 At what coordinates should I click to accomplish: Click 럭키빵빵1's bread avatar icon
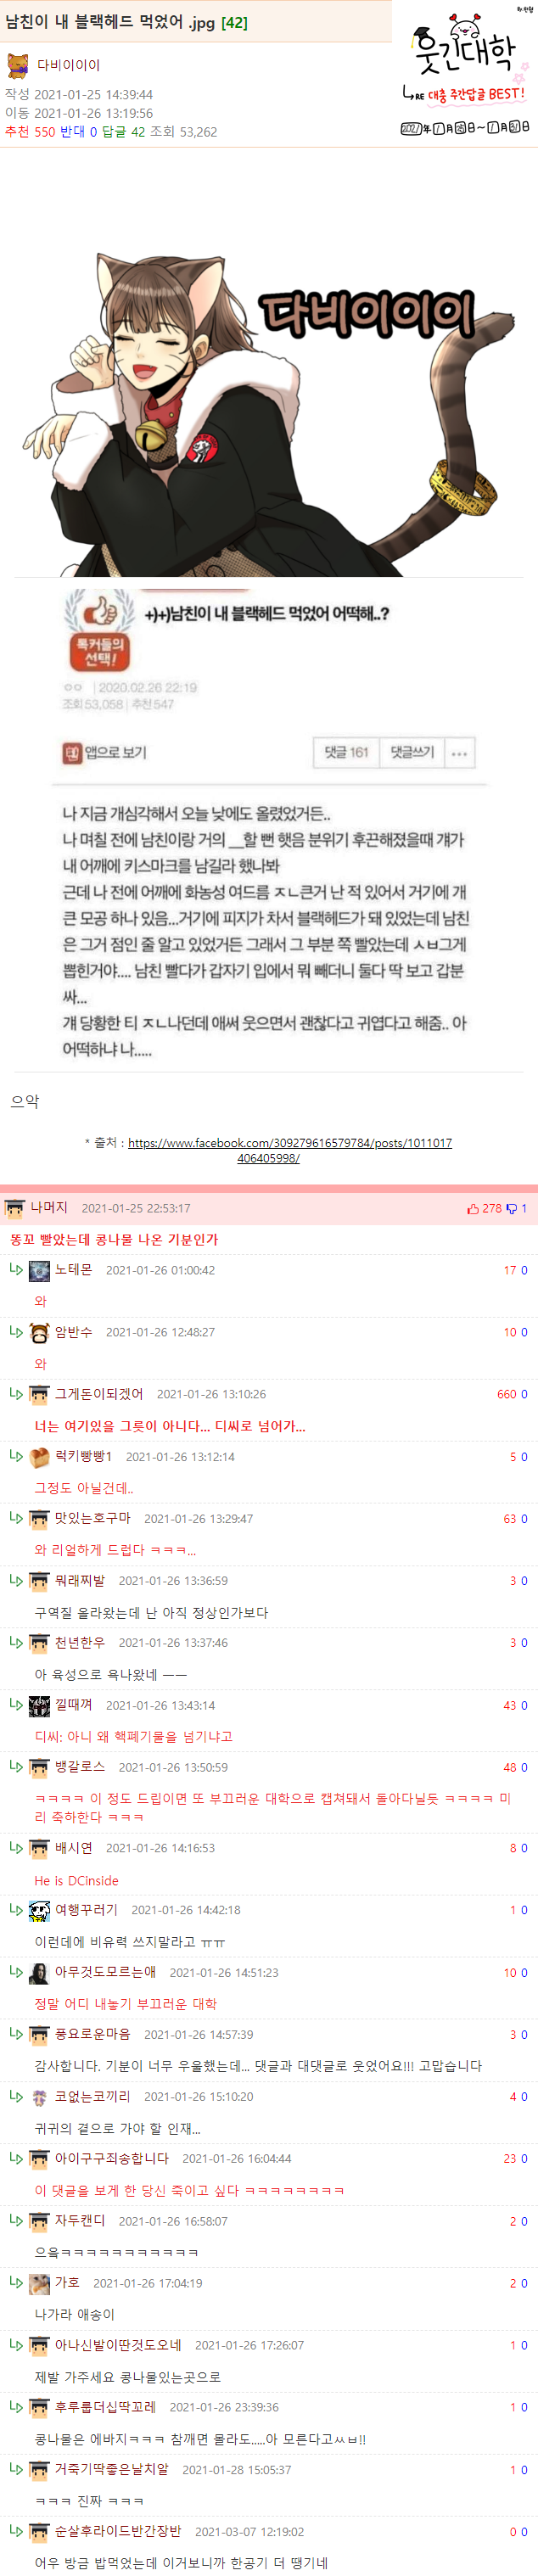click(39, 1457)
